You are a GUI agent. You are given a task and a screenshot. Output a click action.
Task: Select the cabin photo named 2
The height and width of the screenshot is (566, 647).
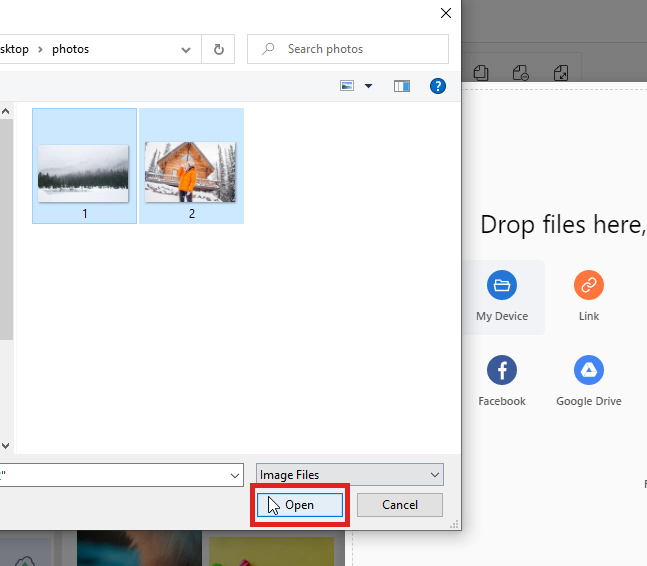191,172
